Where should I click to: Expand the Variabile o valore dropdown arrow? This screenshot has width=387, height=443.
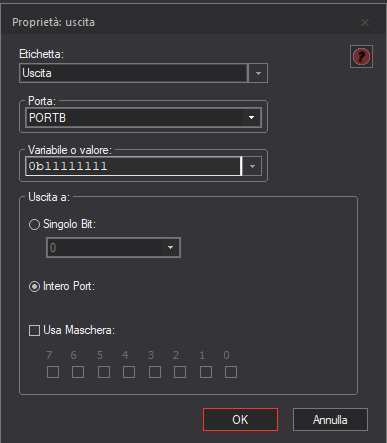(252, 166)
